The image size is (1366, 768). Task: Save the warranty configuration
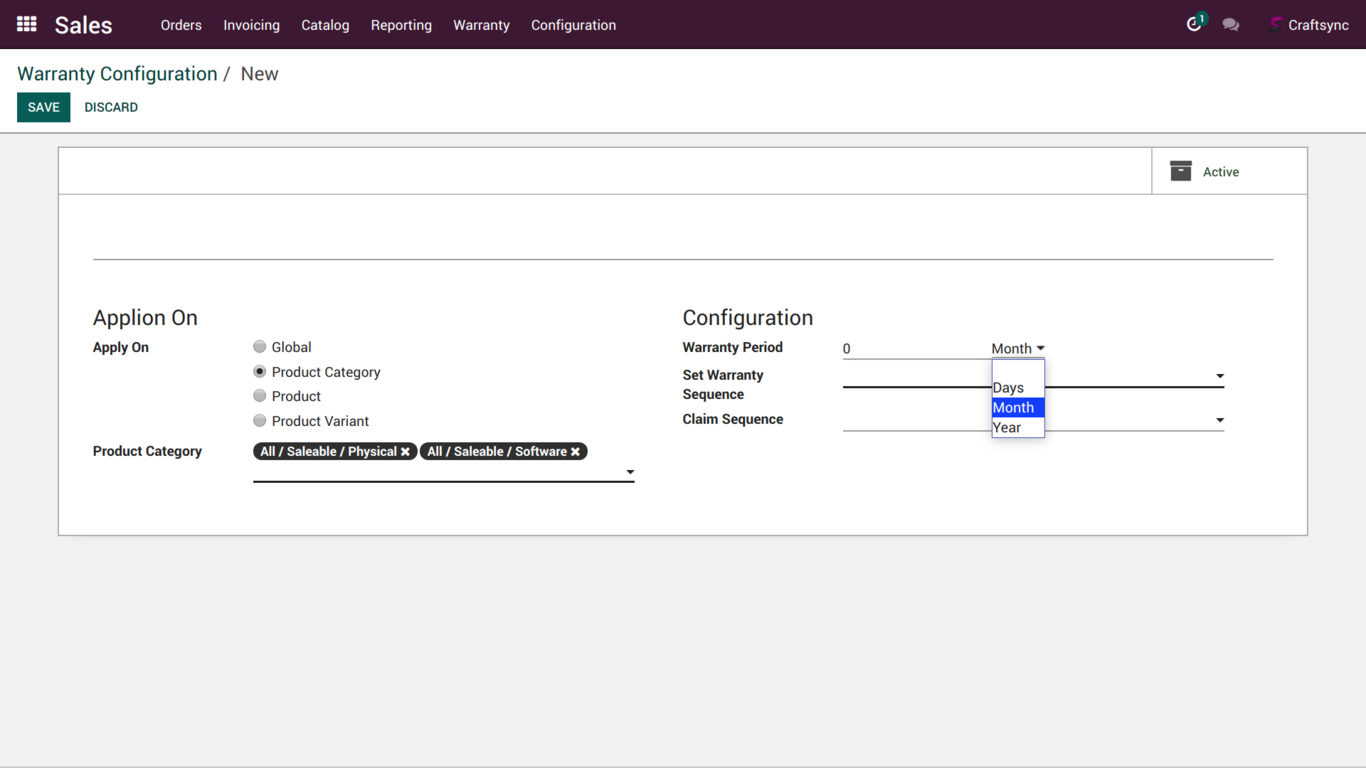click(x=43, y=107)
